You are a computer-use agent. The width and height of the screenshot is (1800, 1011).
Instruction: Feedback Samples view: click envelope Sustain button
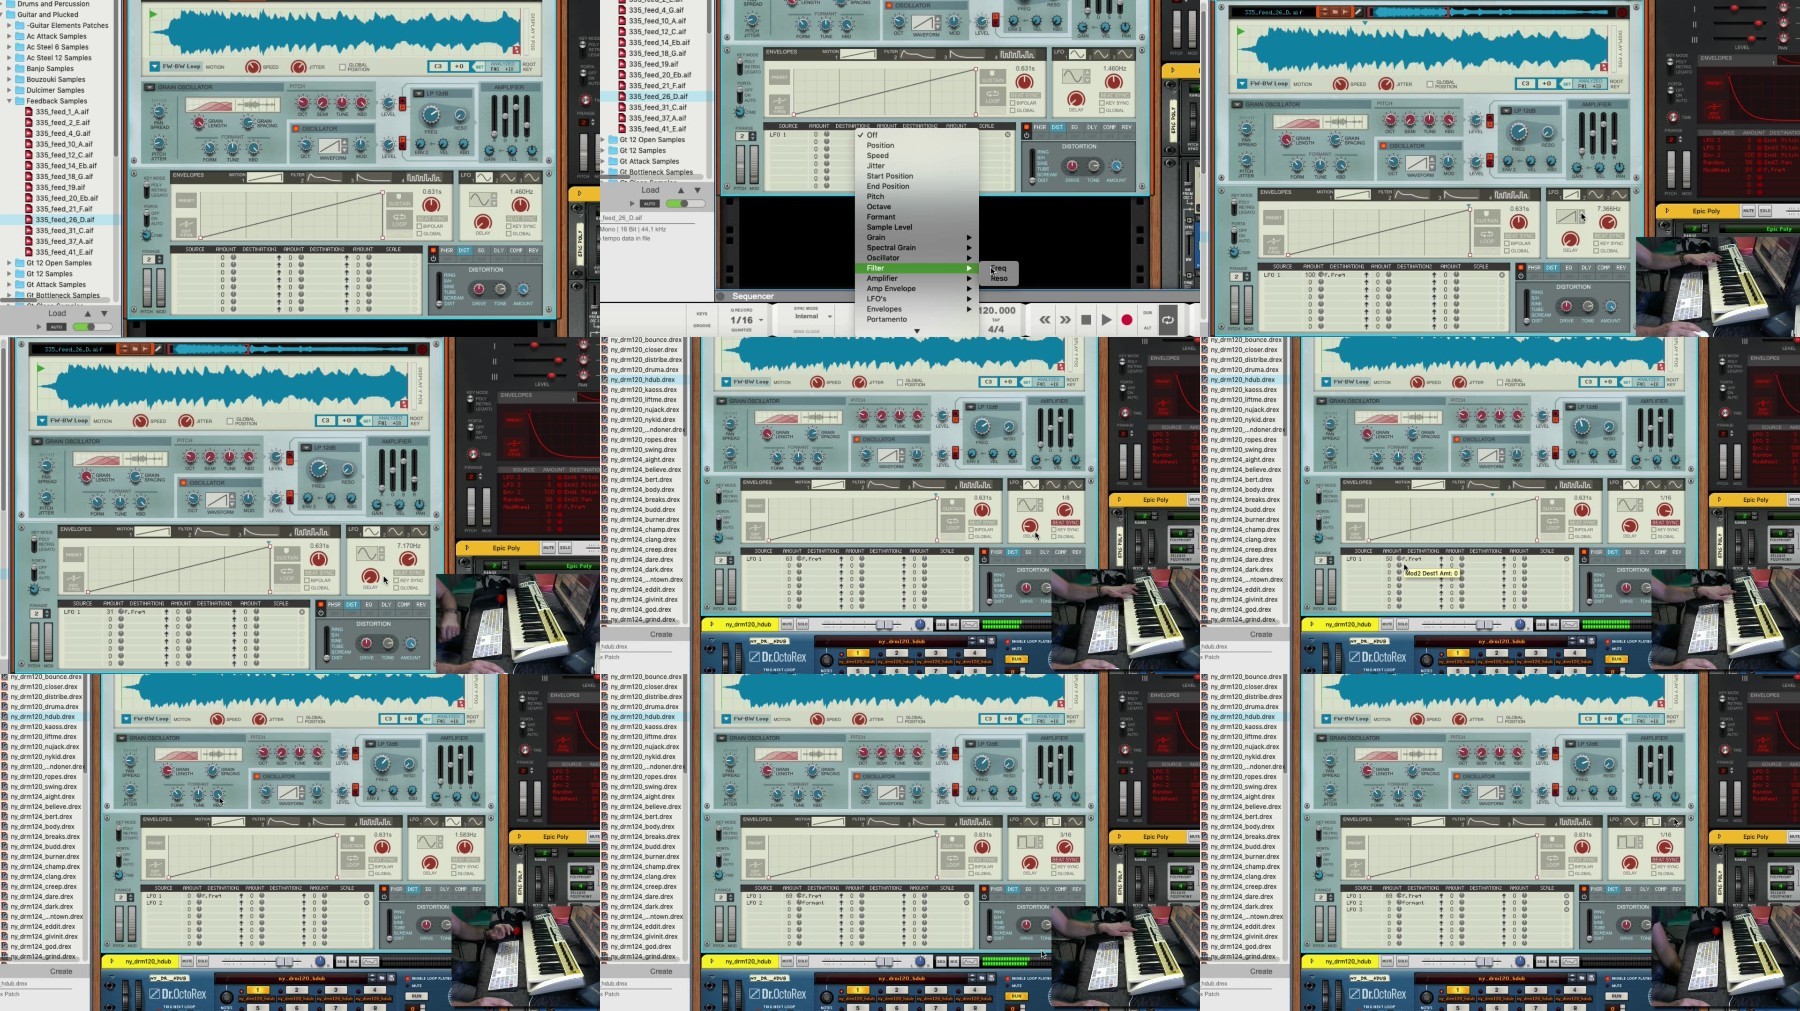(400, 202)
